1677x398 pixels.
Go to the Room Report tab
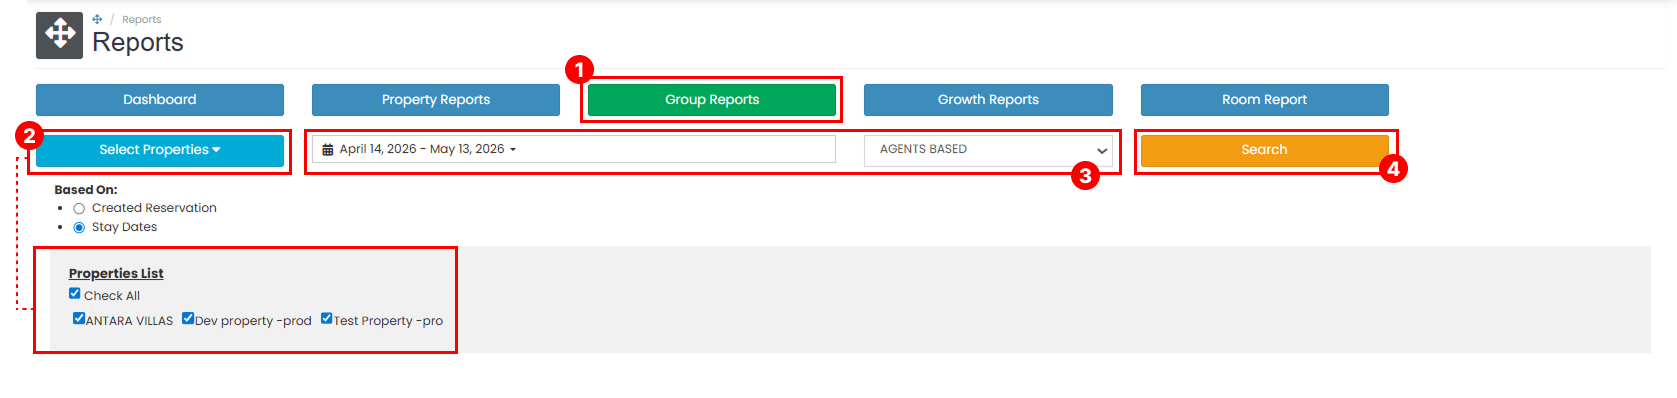click(1264, 100)
